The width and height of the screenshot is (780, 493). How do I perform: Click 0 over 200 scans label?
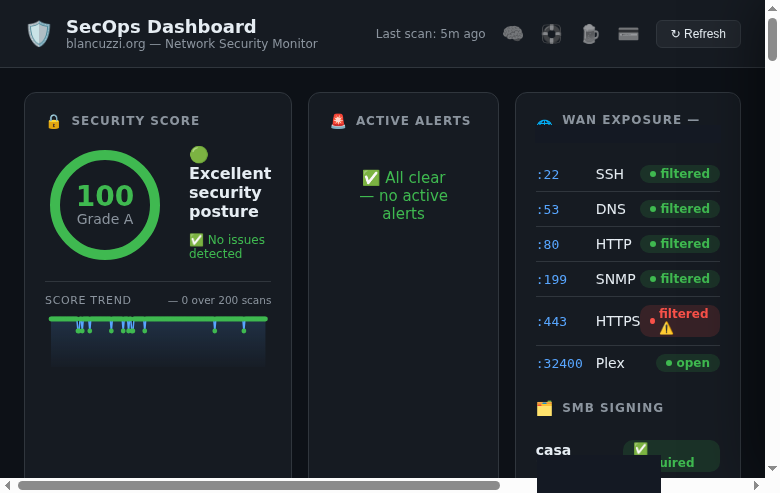[220, 300]
